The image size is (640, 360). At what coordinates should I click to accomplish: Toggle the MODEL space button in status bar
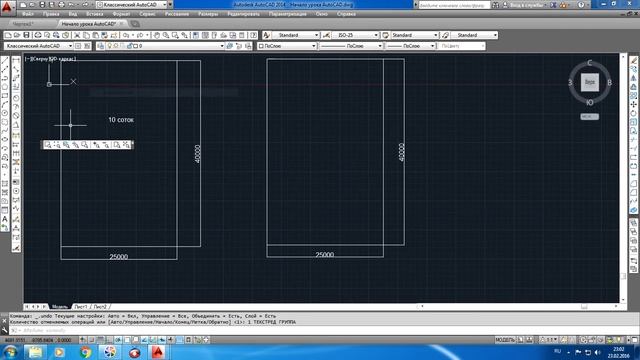[505, 340]
